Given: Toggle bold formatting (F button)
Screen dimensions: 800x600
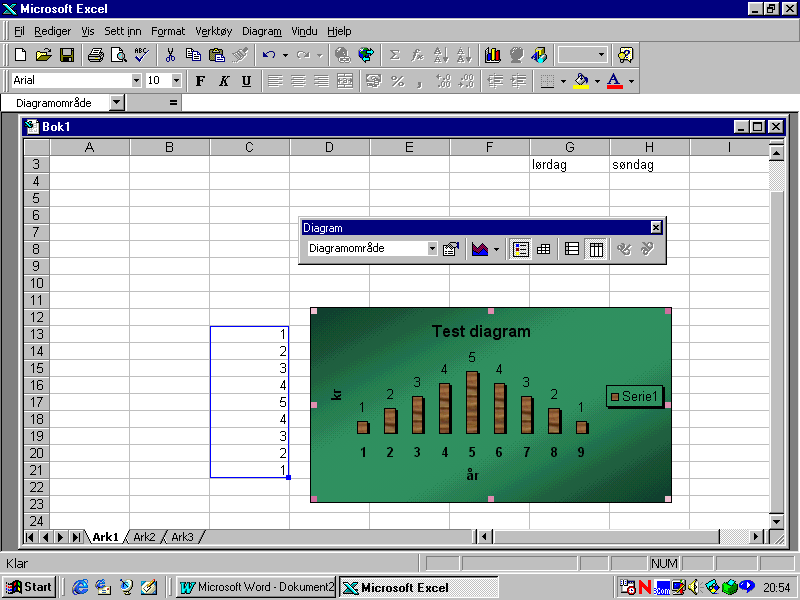Looking at the screenshot, I should pos(200,81).
